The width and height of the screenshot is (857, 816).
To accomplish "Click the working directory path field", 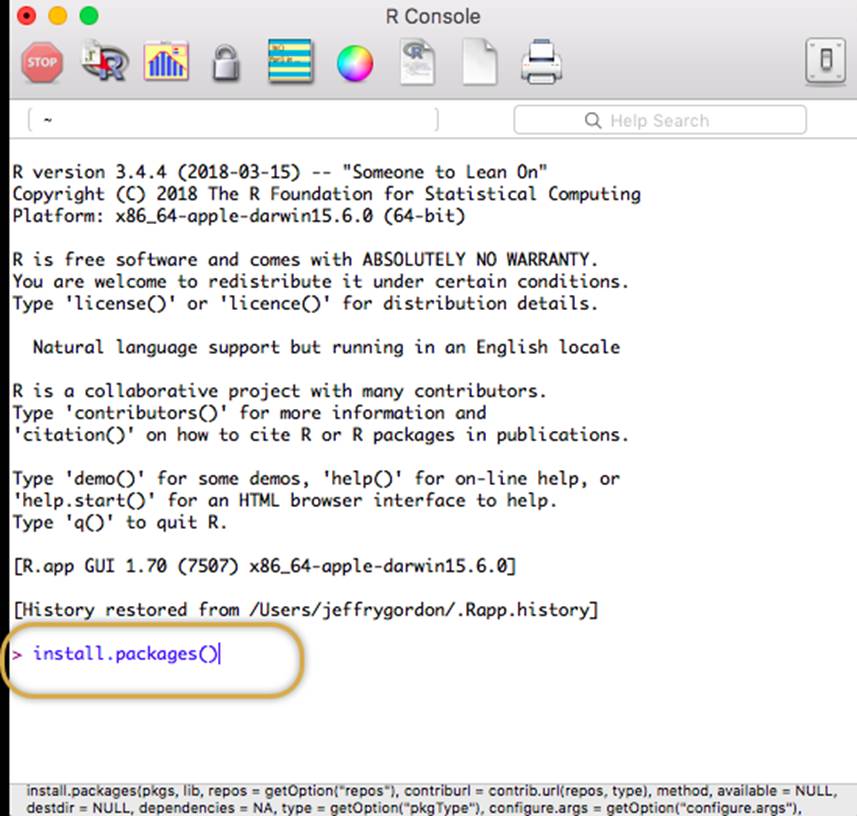I will tap(232, 121).
